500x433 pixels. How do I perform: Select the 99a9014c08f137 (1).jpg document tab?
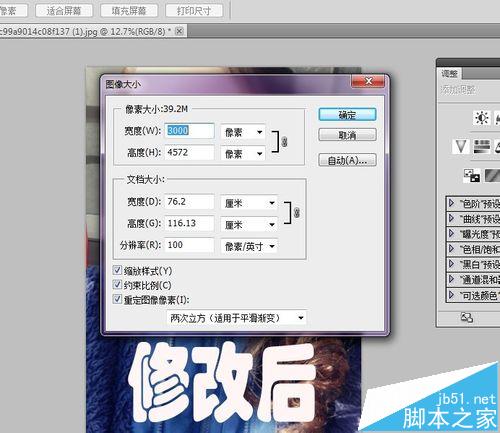87,31
